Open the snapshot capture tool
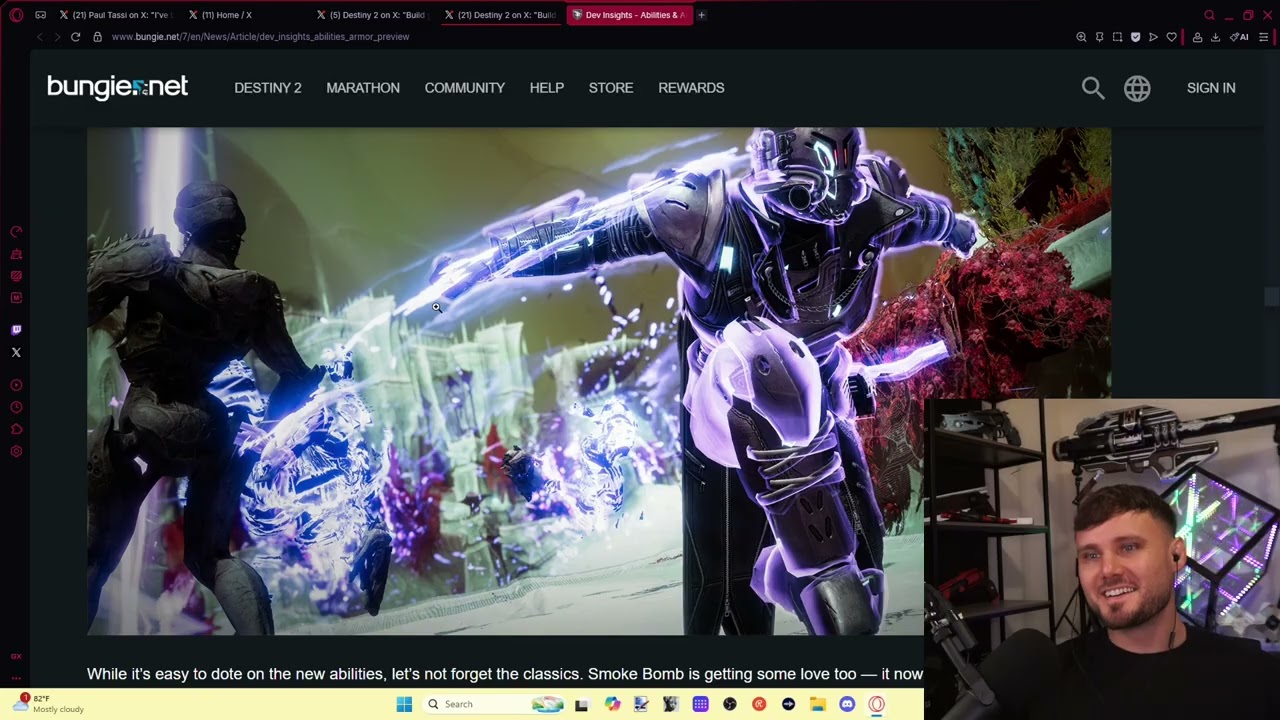 1117,37
